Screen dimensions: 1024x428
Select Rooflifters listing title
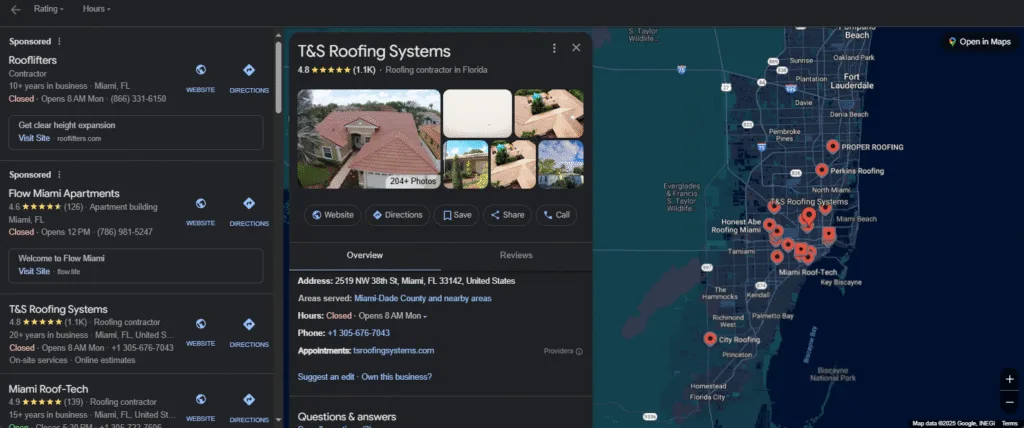pyautogui.click(x=33, y=60)
